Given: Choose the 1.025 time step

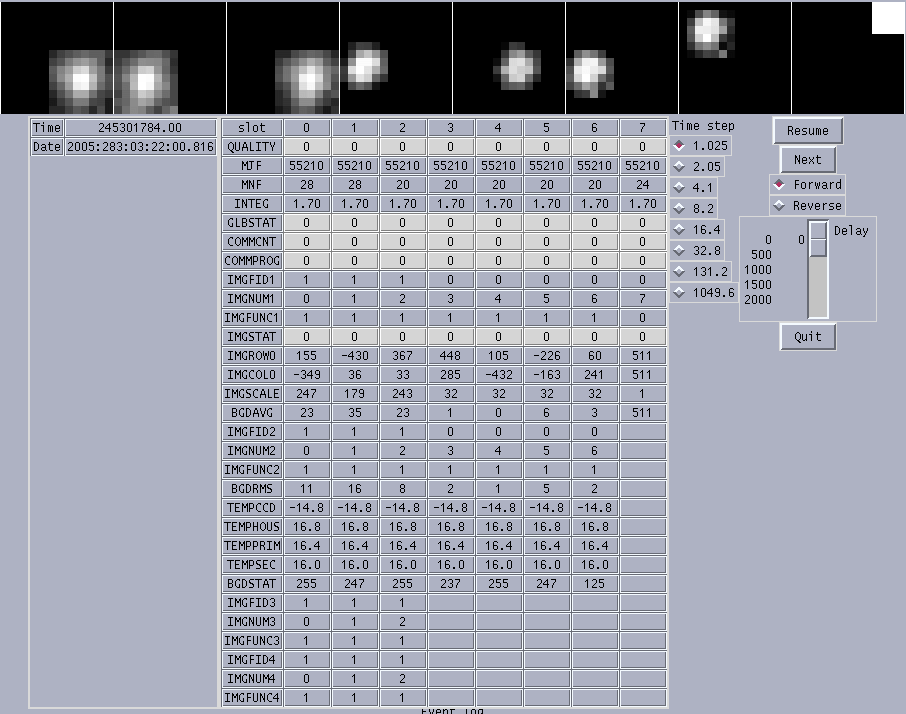Looking at the screenshot, I should pyautogui.click(x=701, y=146).
